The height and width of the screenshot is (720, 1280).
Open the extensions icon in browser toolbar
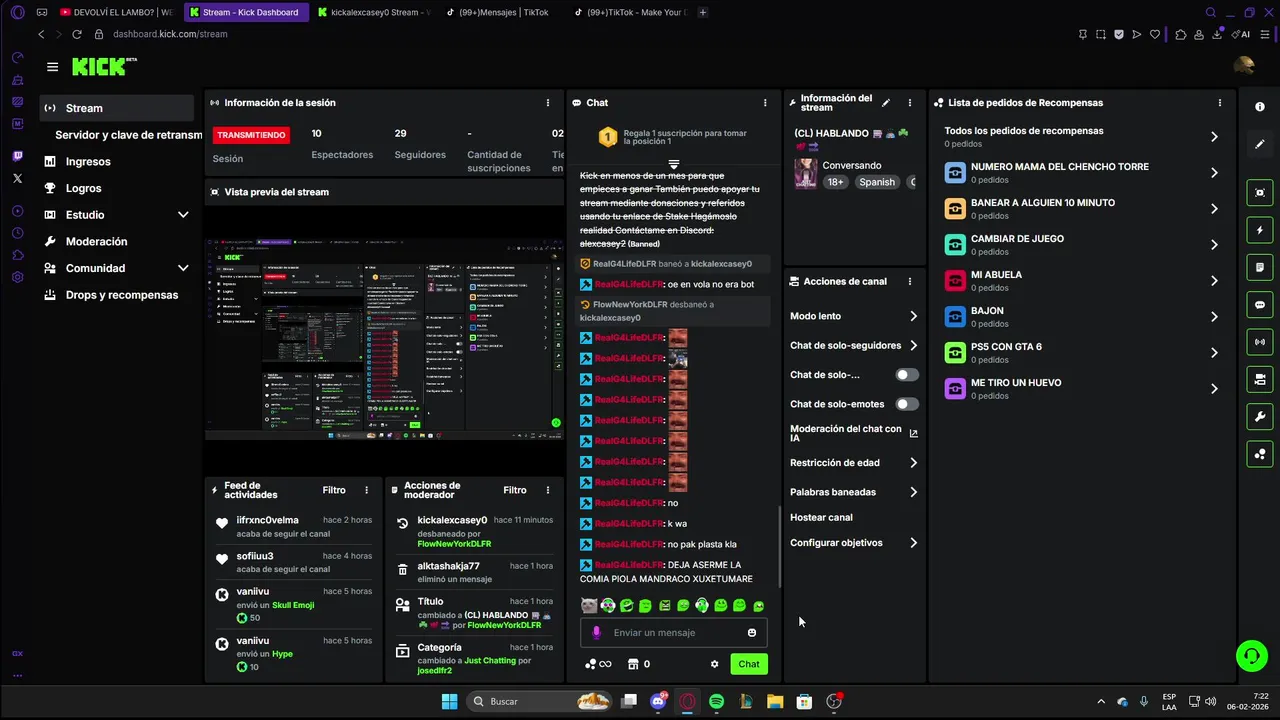[x=1181, y=34]
